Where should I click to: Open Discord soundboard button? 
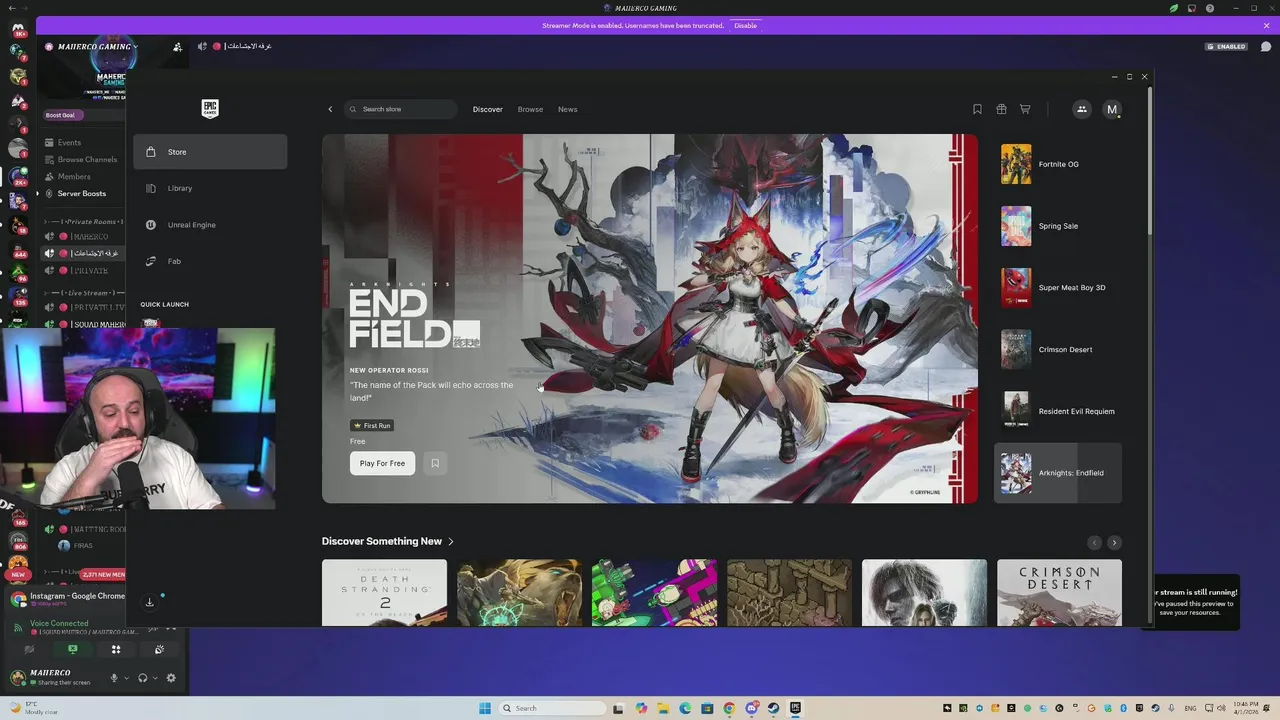point(159,650)
